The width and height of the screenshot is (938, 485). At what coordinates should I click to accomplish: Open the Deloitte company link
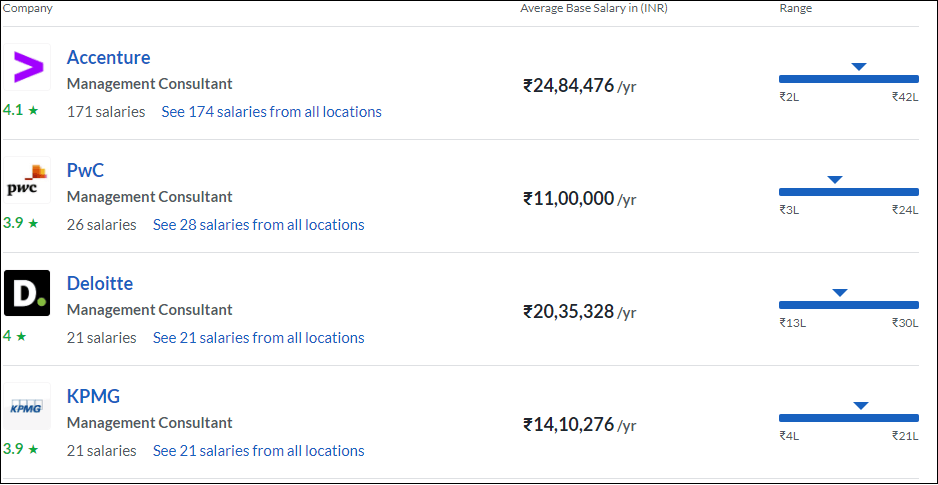tap(100, 283)
